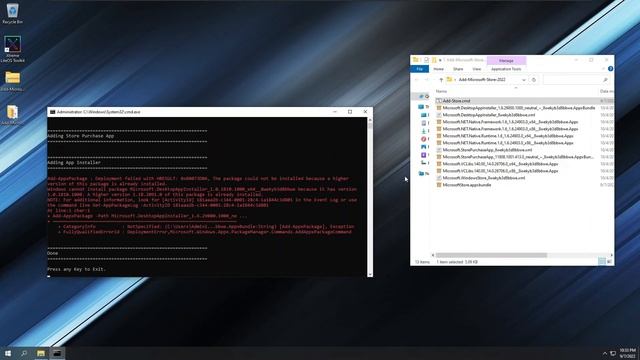Open the Command Prompt title bar system icon

(52, 111)
